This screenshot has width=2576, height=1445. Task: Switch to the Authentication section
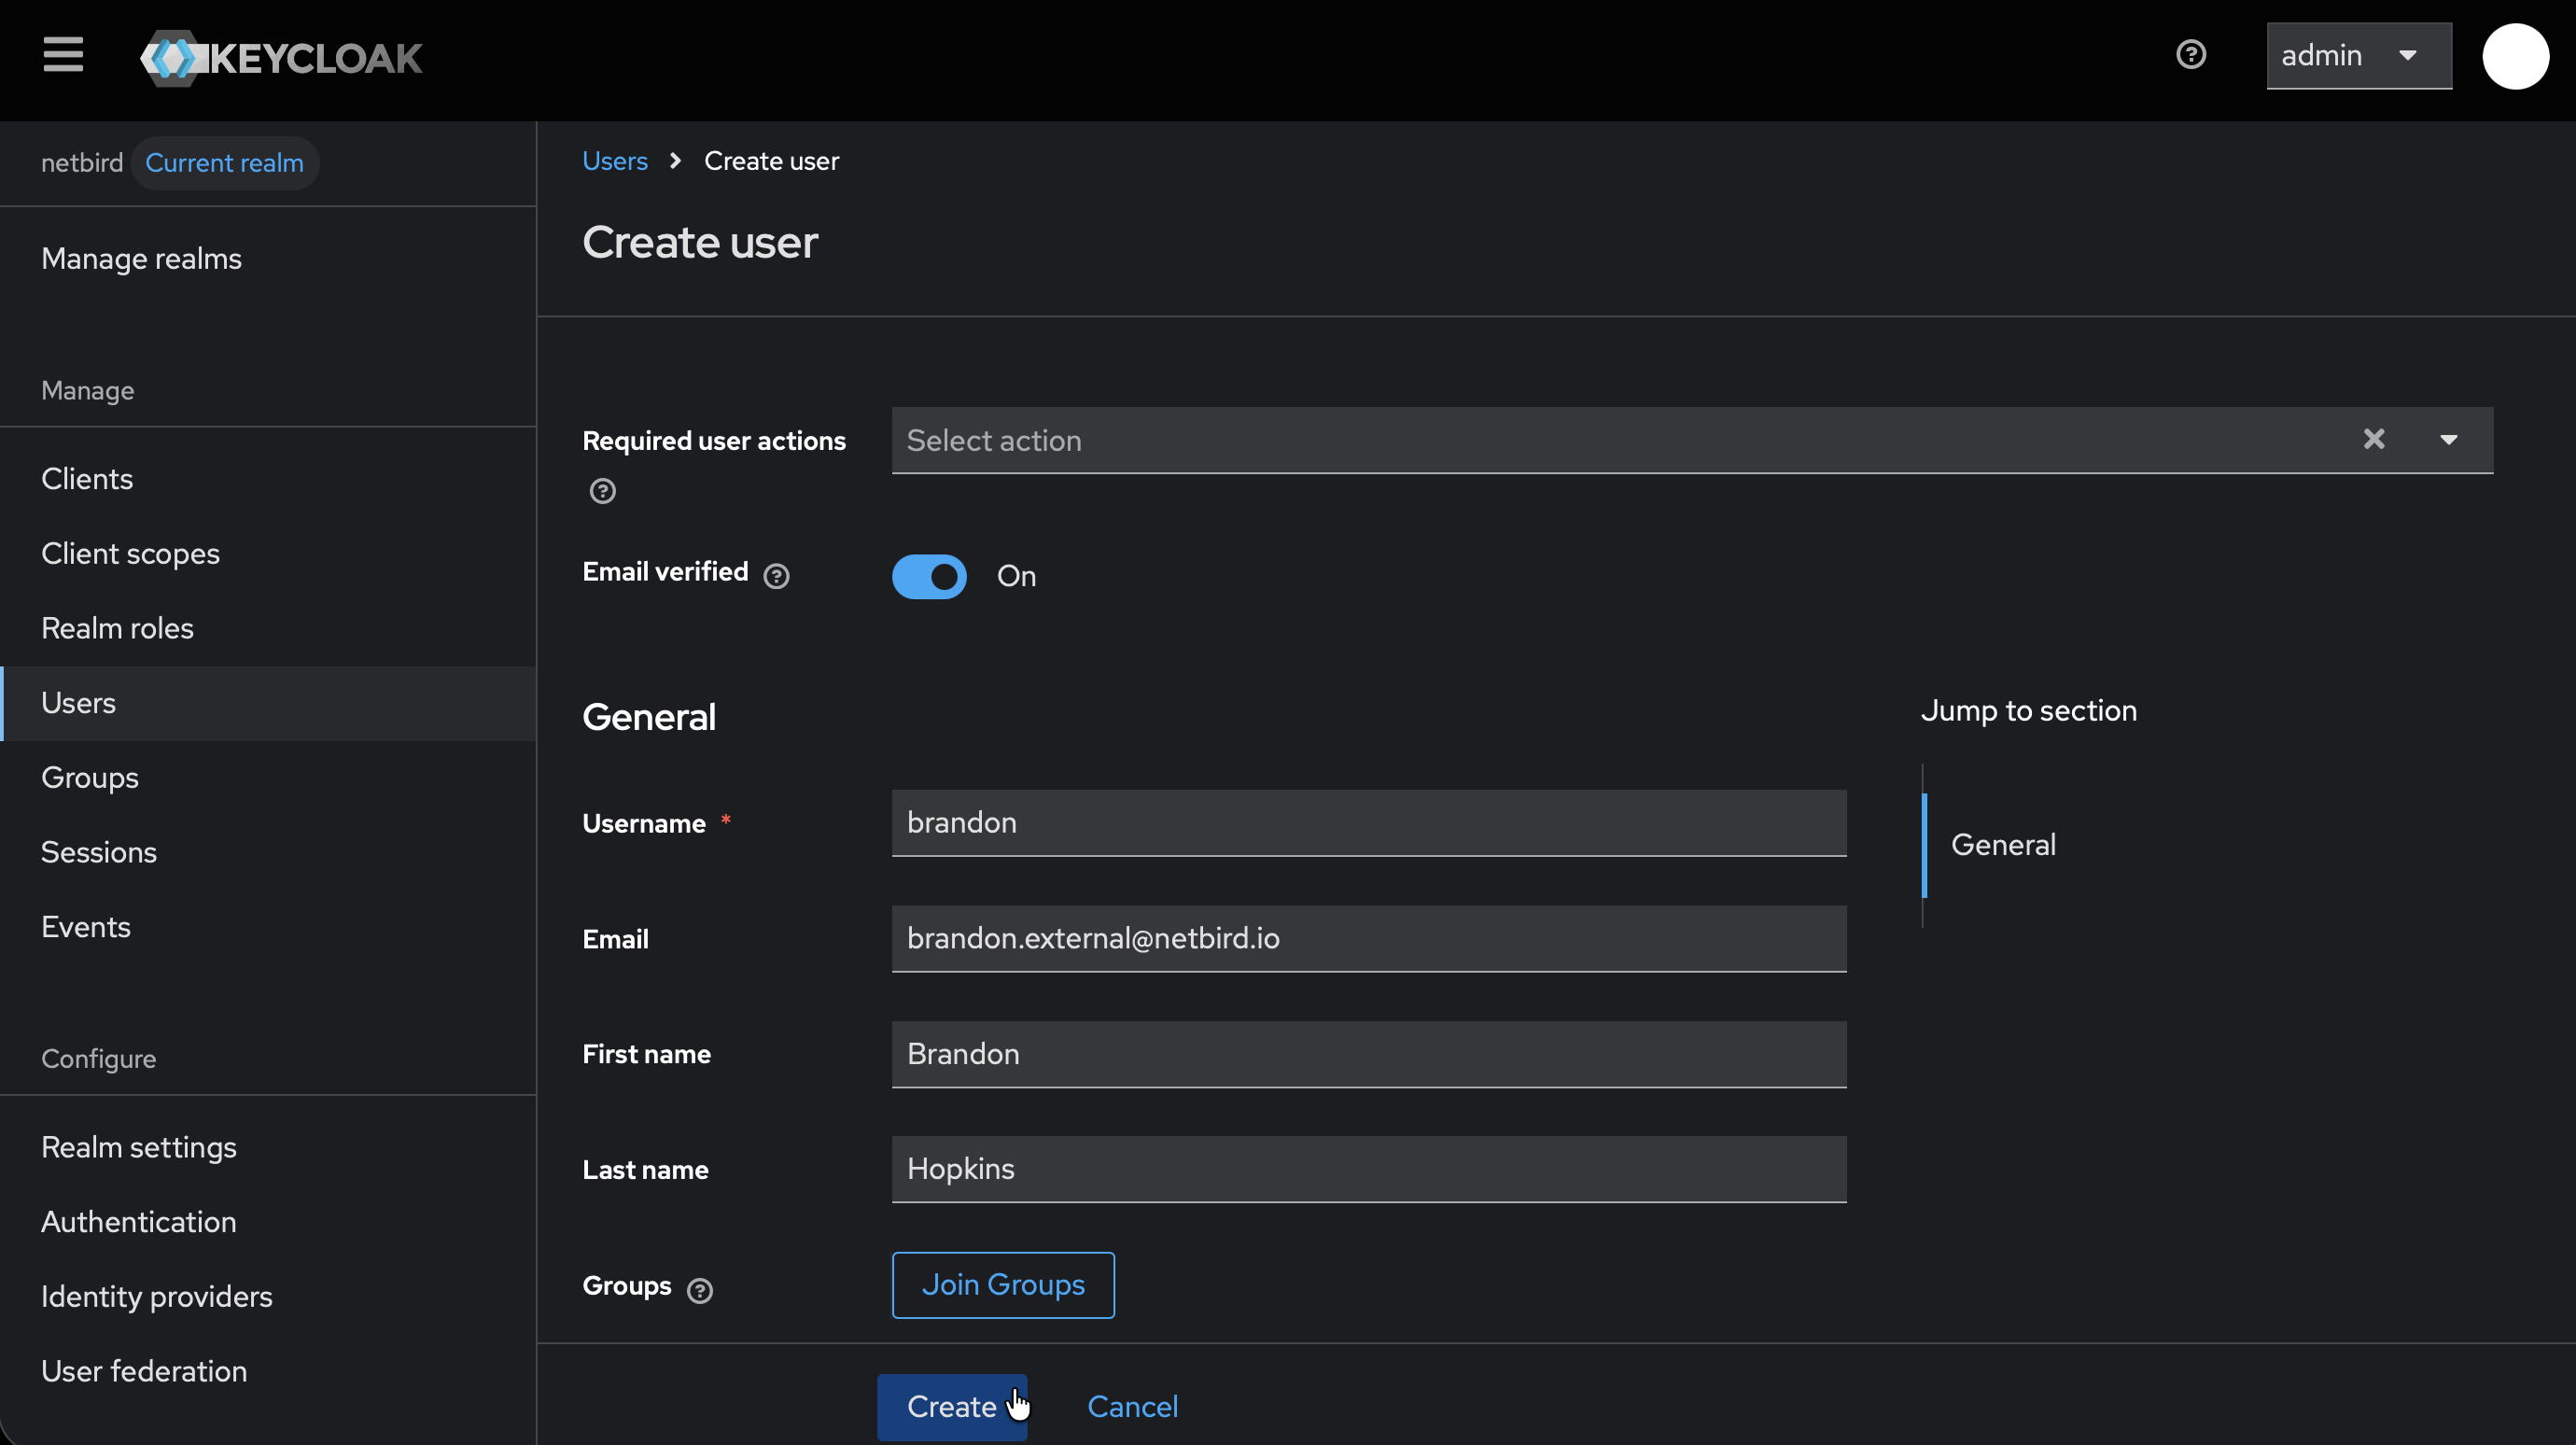[138, 1222]
